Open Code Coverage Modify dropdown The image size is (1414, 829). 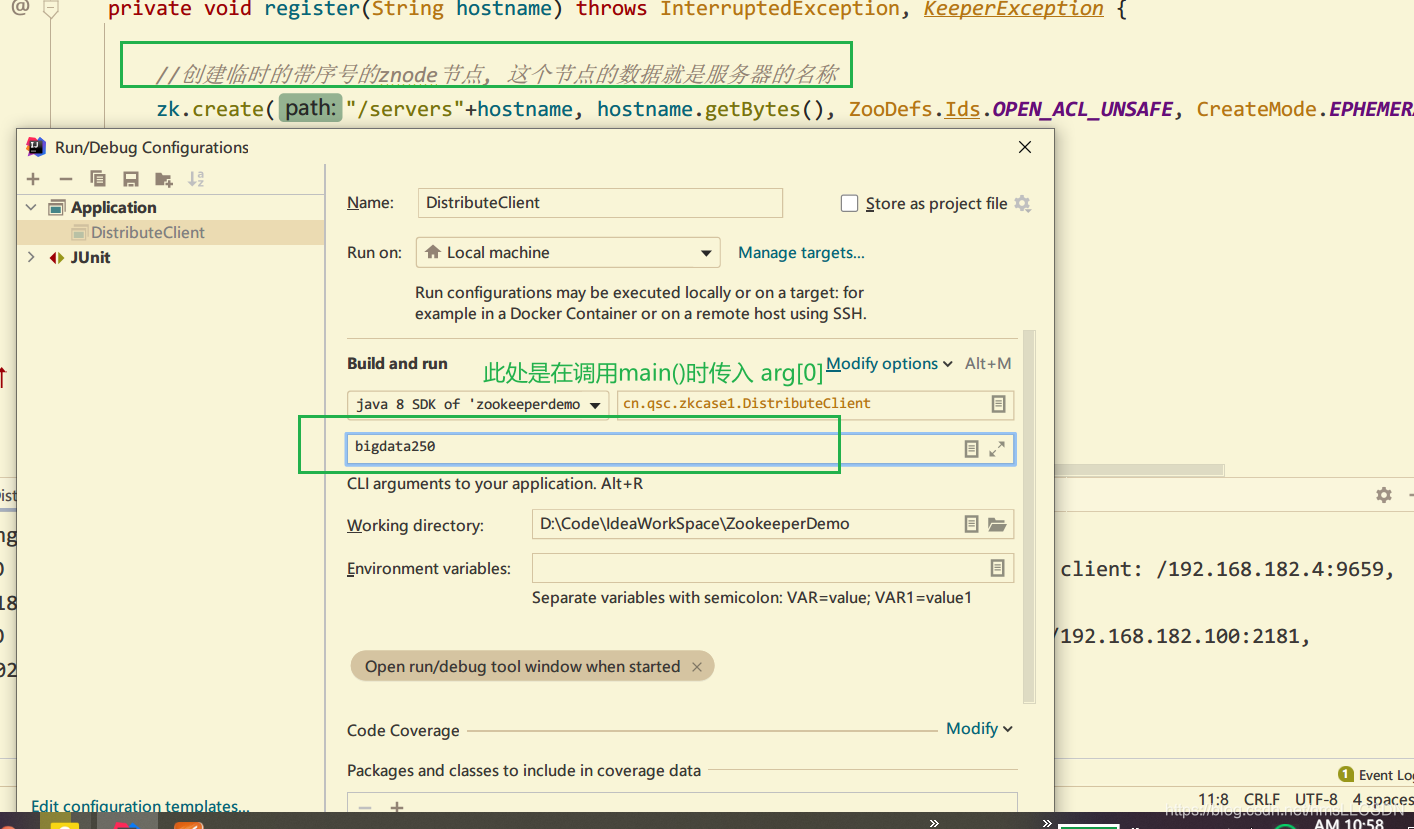979,728
